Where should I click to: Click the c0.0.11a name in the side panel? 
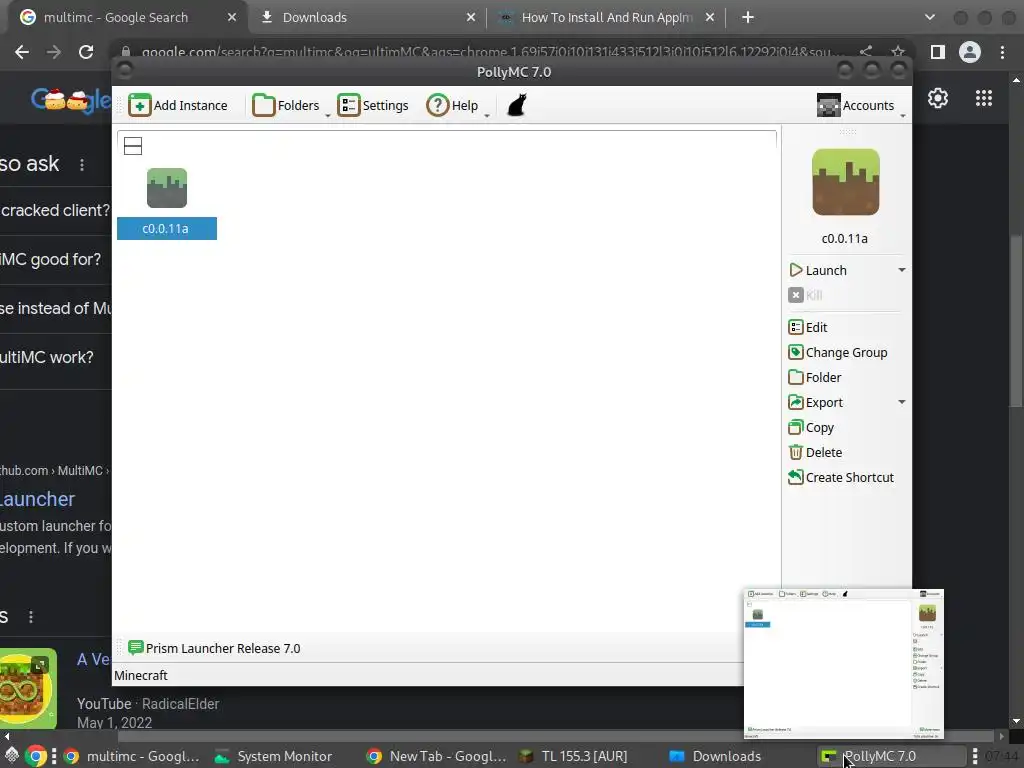tap(844, 238)
